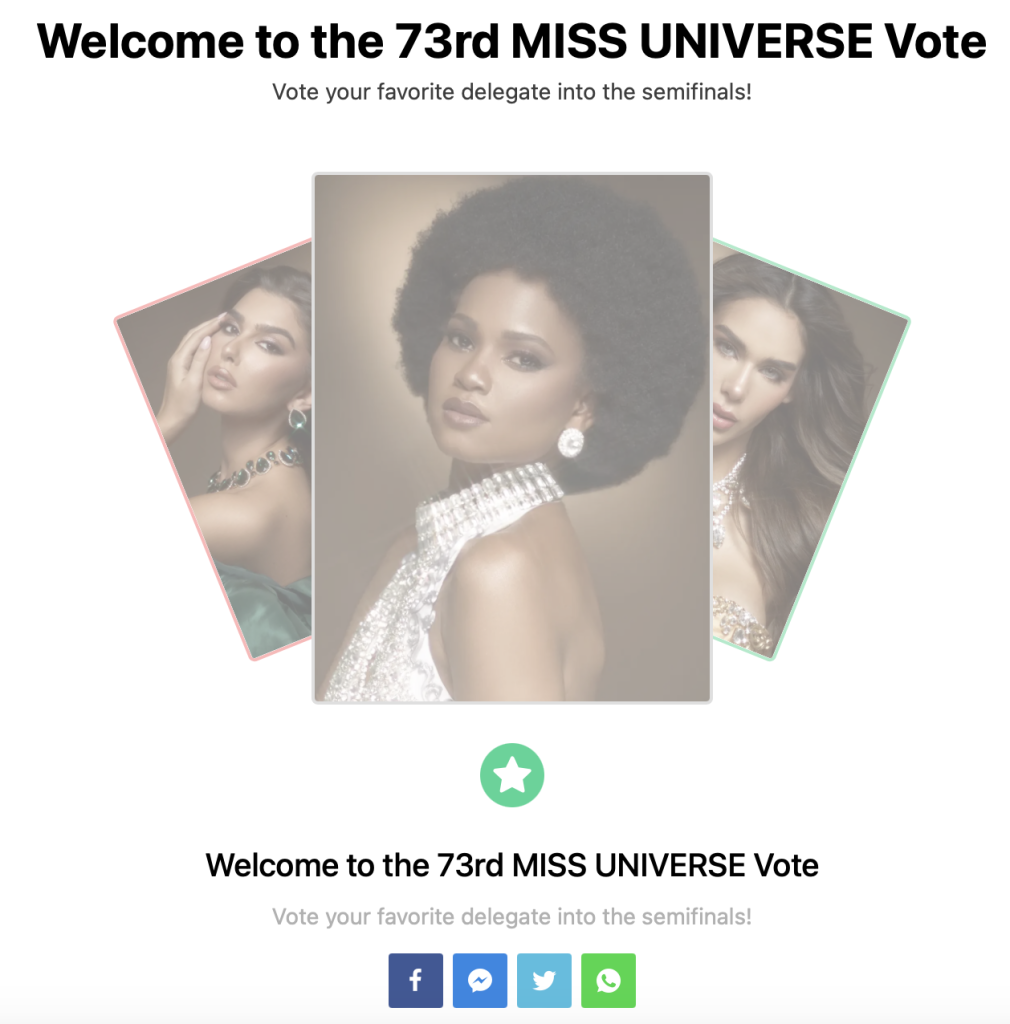
Task: Share the vote on Facebook
Action: pyautogui.click(x=416, y=980)
